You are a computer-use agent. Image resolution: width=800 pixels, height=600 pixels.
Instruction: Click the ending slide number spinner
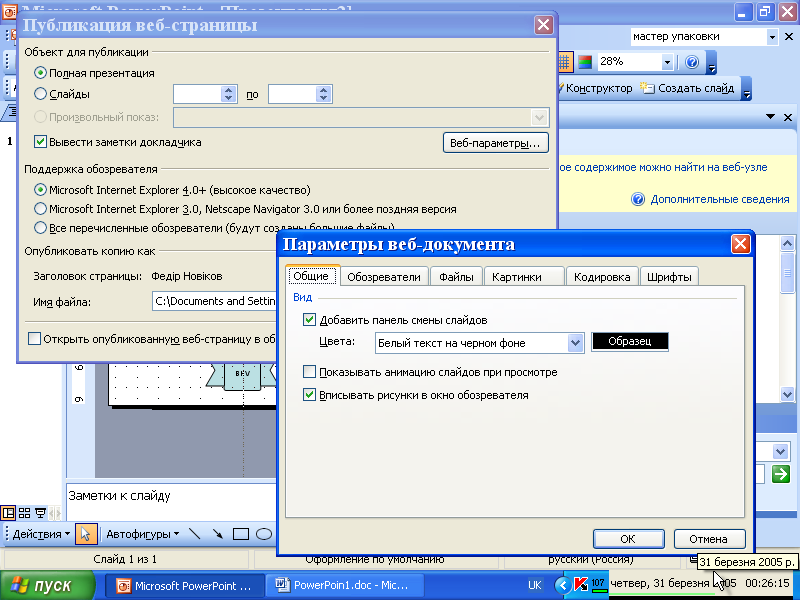[323, 94]
